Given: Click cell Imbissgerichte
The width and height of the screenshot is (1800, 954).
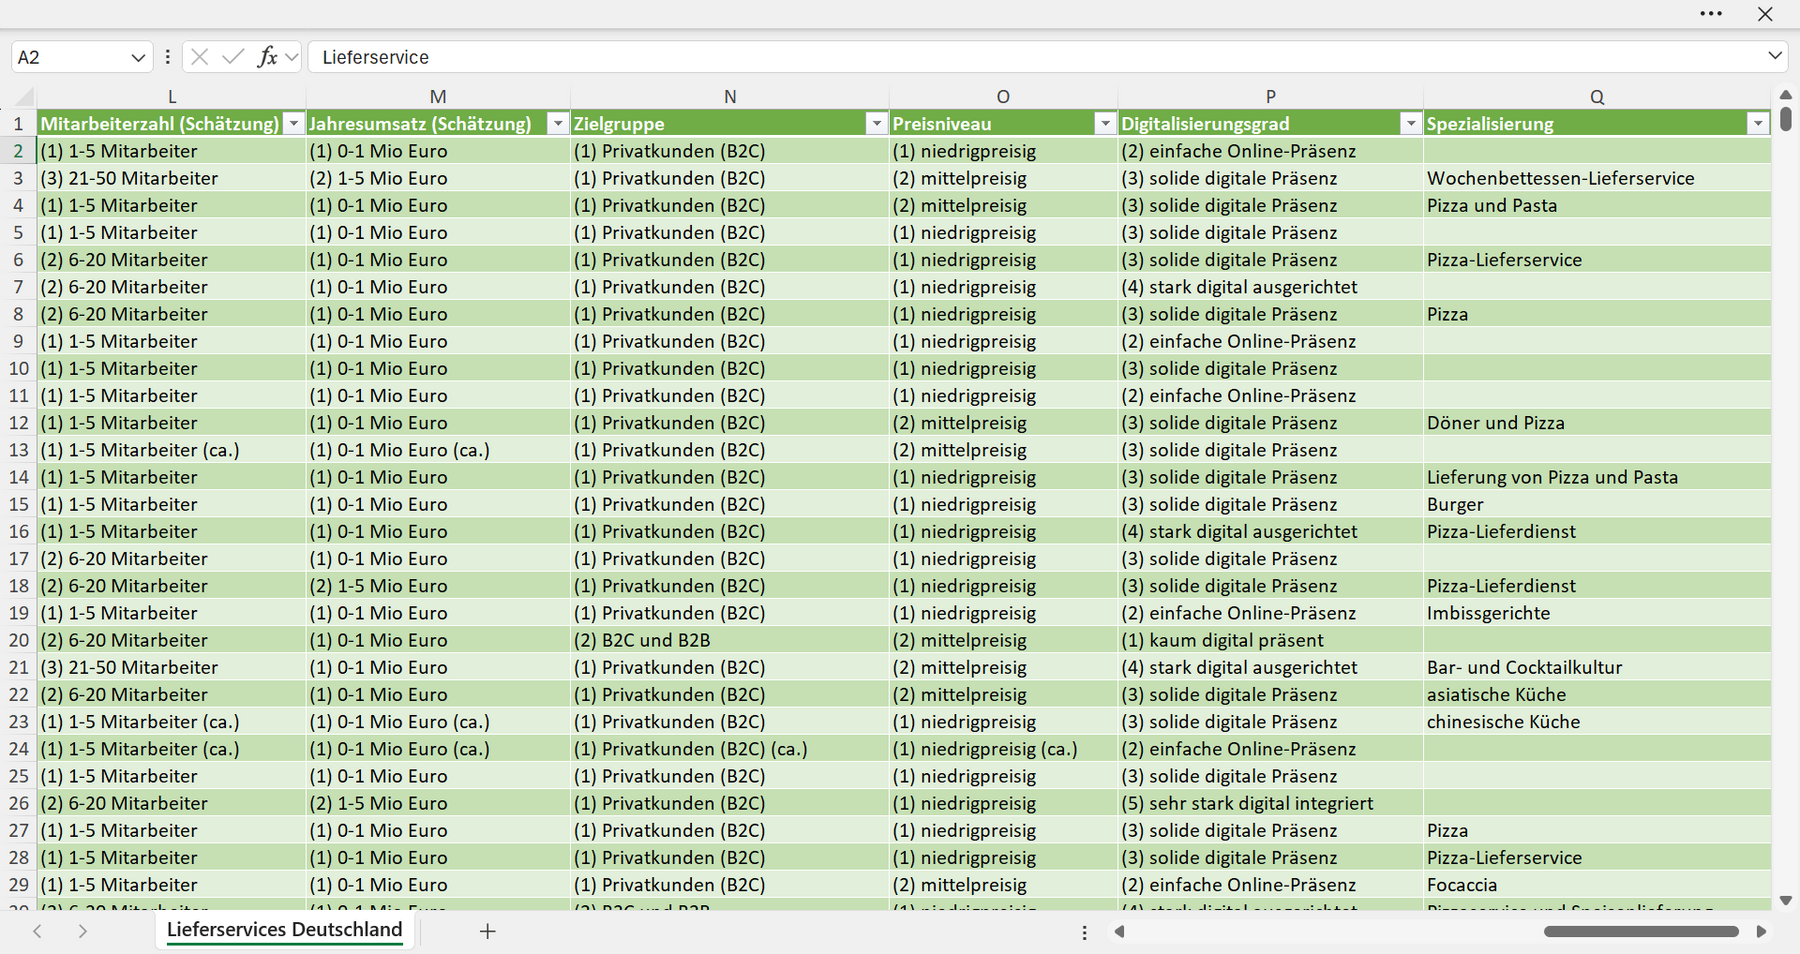Looking at the screenshot, I should tap(1597, 613).
